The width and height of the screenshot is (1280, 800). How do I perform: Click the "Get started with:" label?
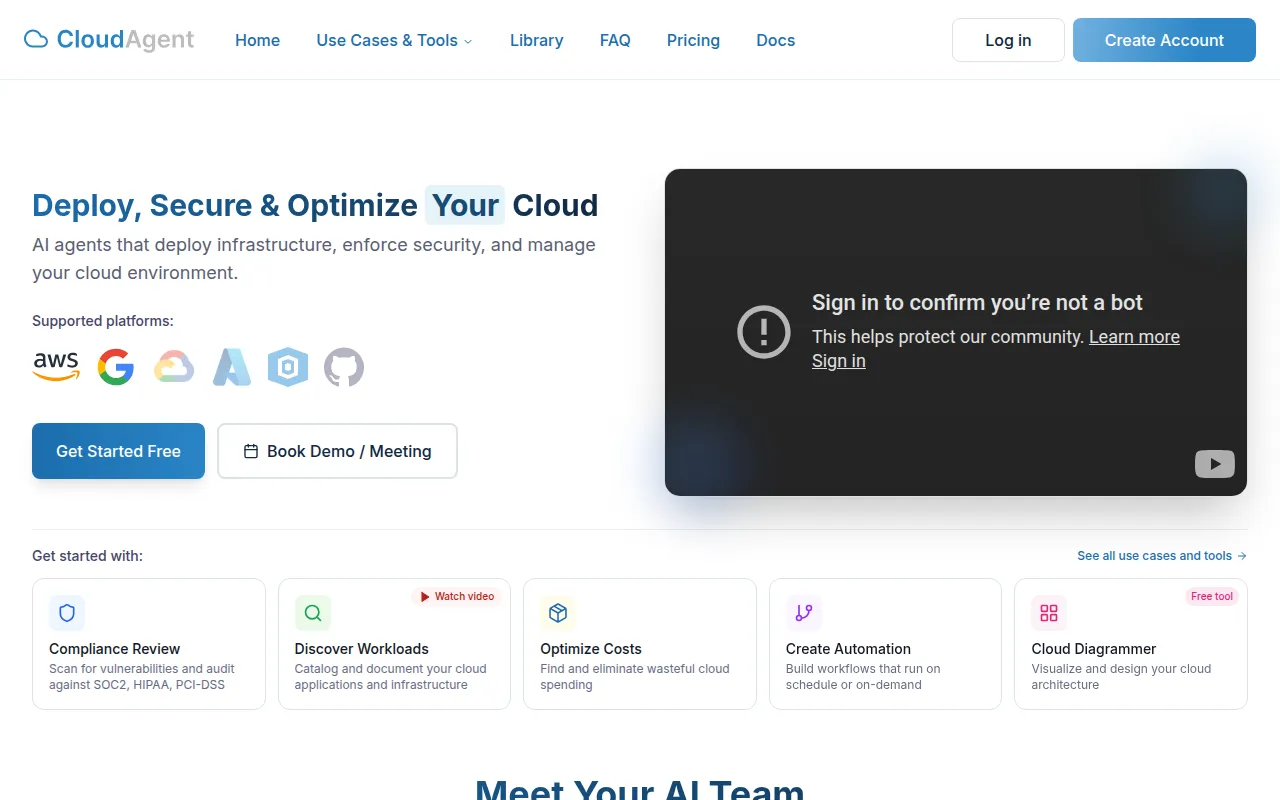(87, 556)
